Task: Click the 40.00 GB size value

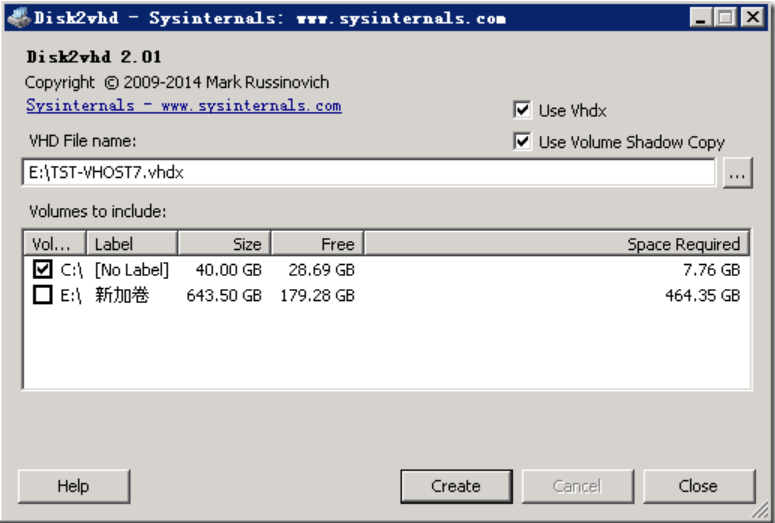Action: tap(228, 270)
